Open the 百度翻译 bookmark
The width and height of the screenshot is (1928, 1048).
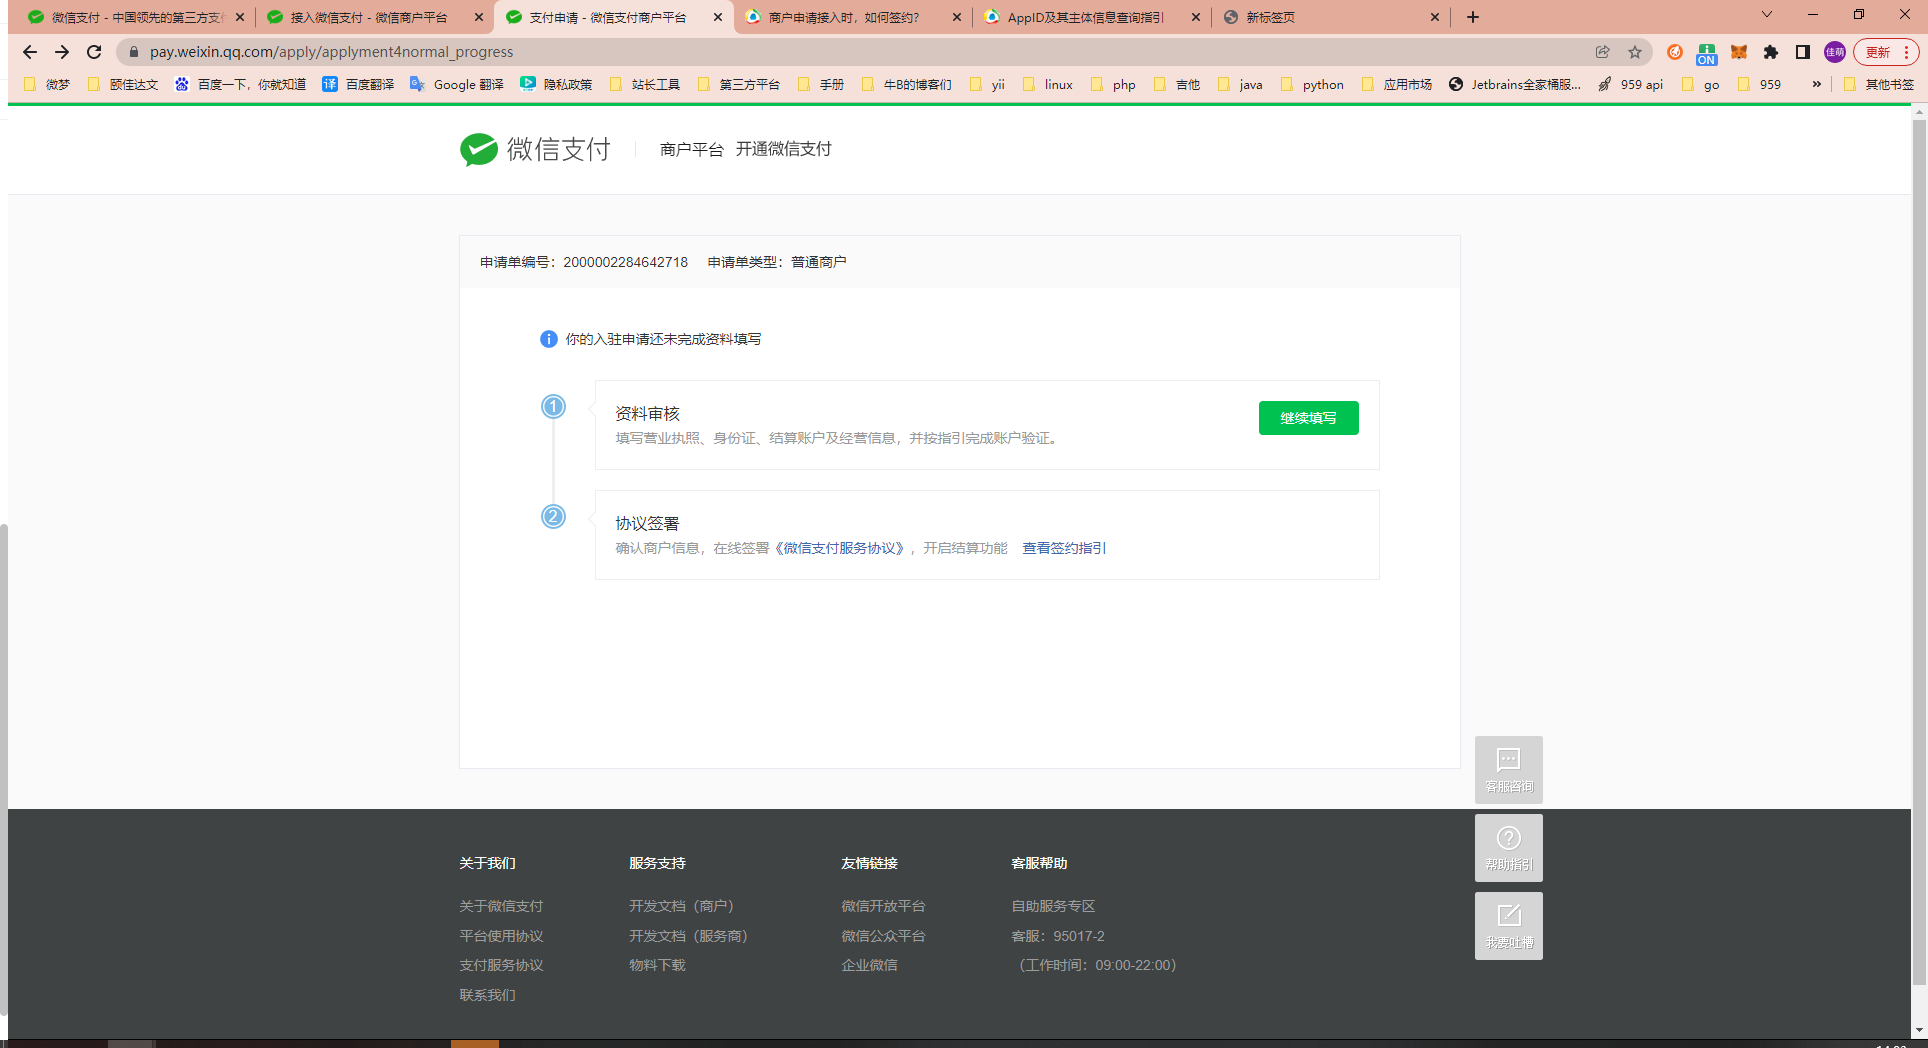(x=358, y=84)
